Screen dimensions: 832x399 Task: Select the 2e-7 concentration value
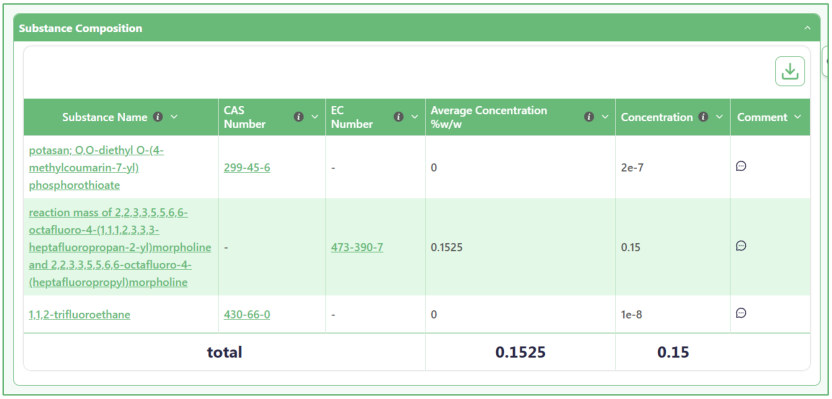pyautogui.click(x=632, y=168)
